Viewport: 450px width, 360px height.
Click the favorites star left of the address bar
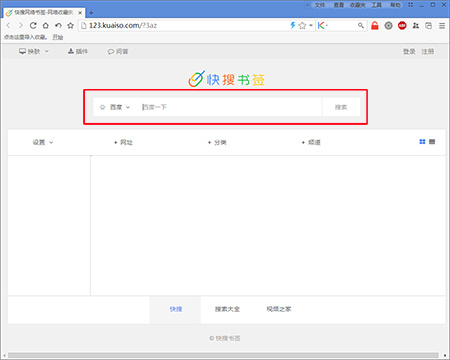(x=70, y=25)
